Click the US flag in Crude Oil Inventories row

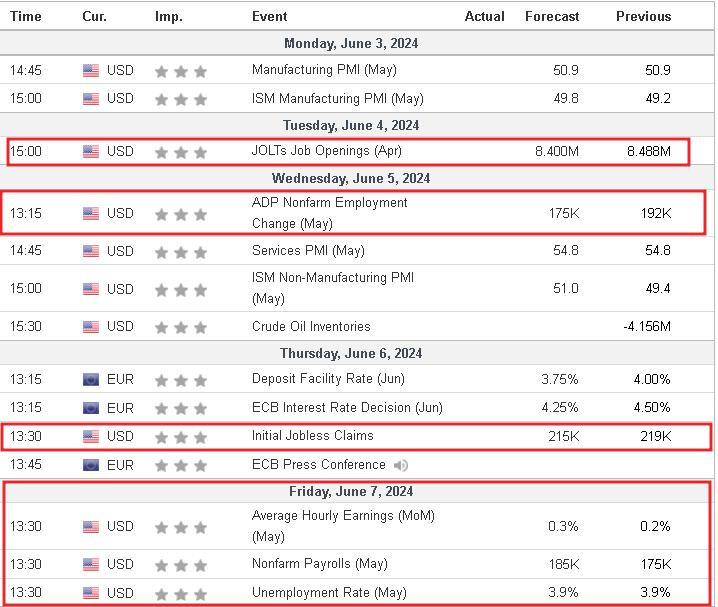91,327
